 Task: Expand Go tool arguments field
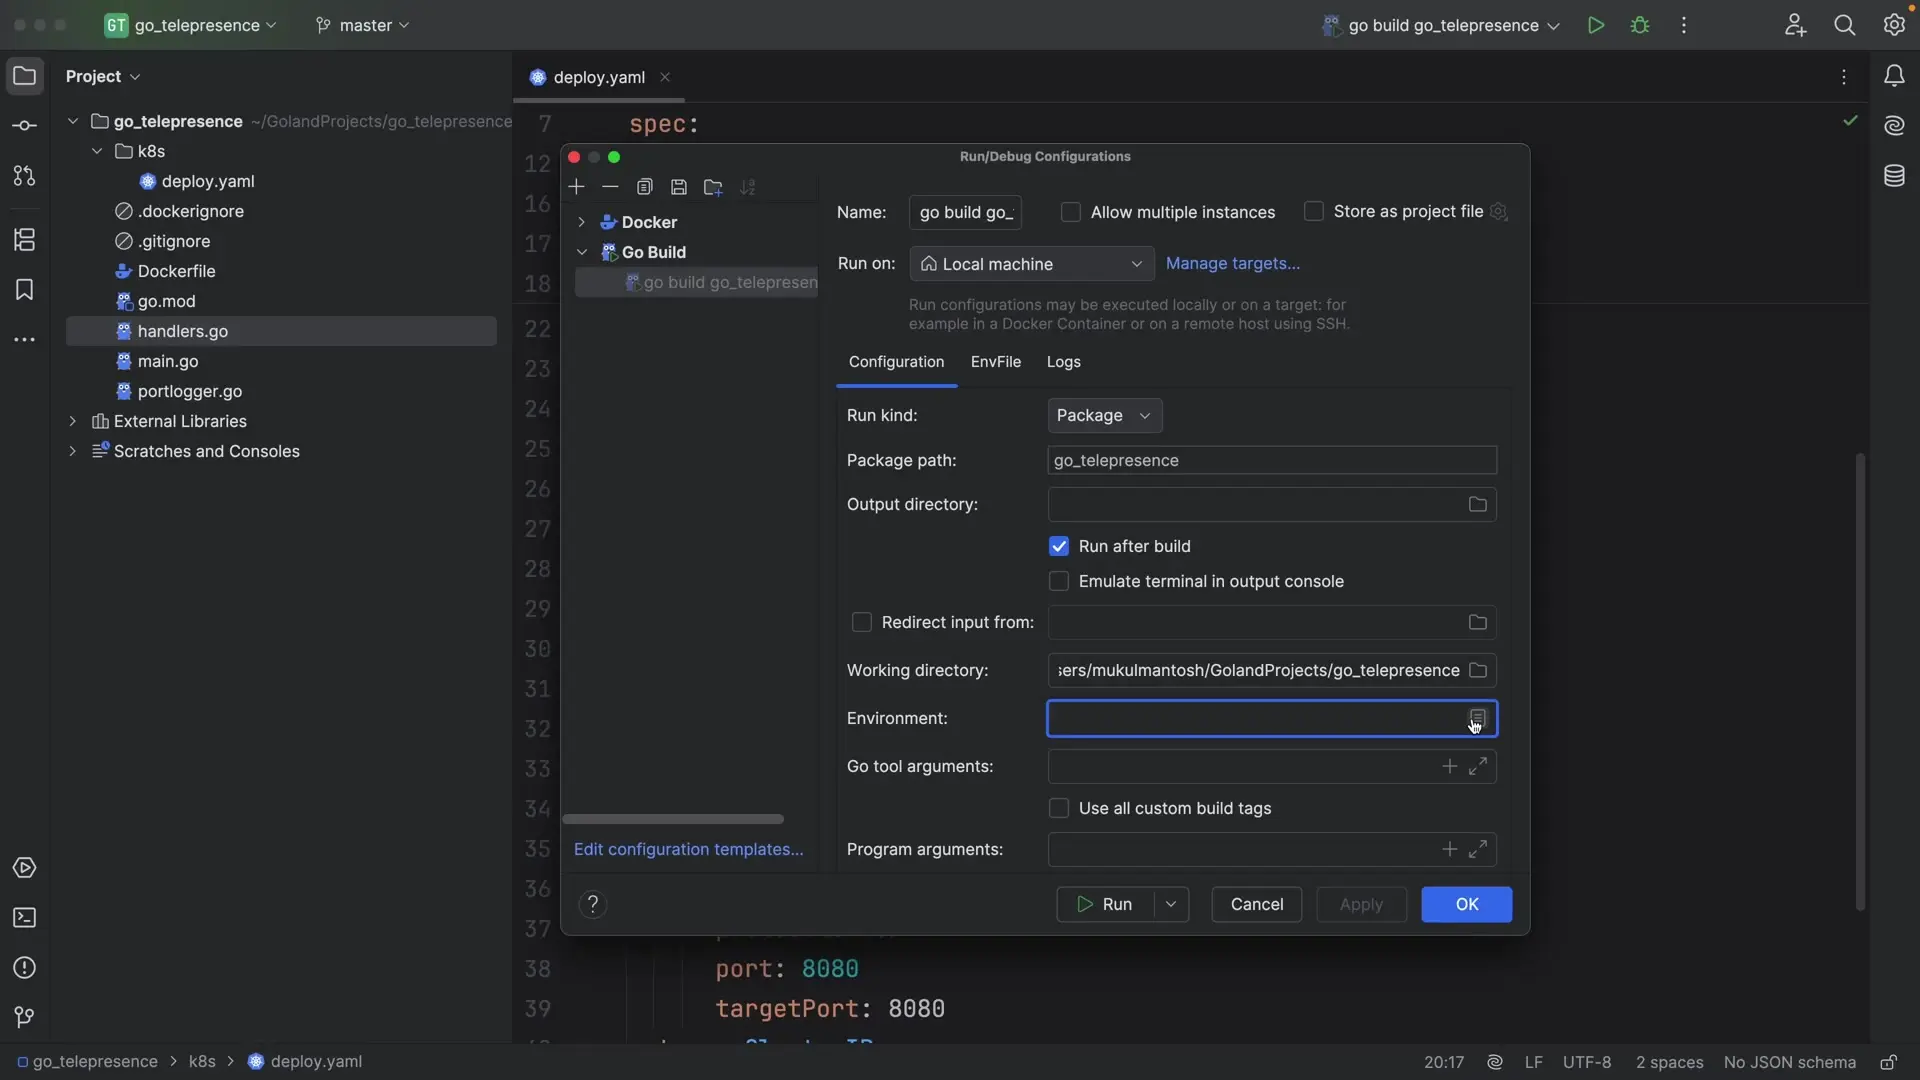[1478, 766]
